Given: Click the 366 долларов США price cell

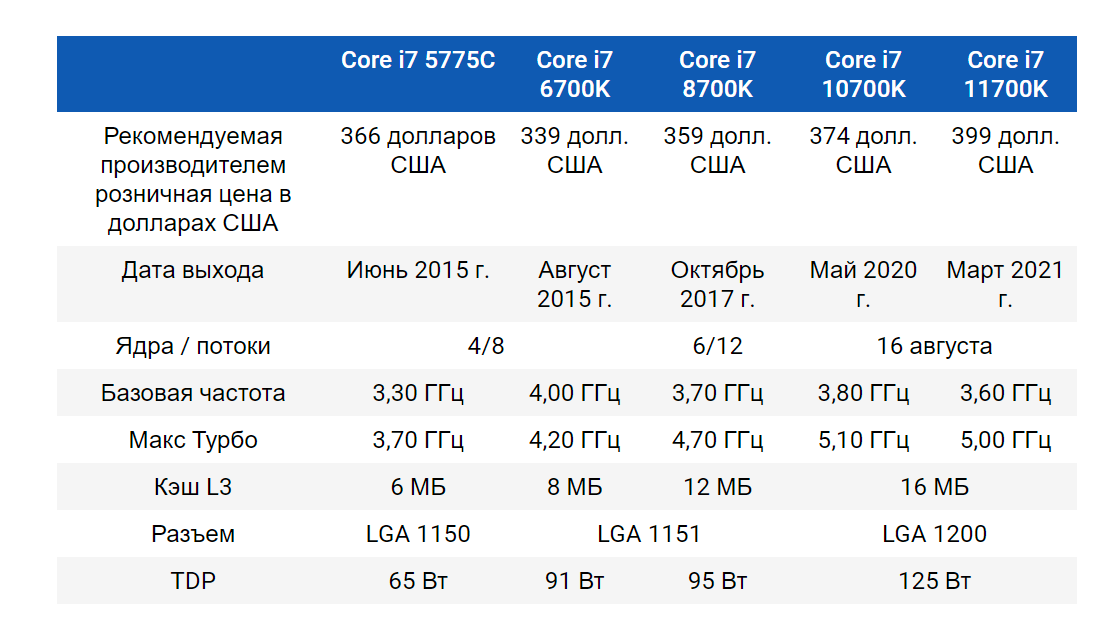Looking at the screenshot, I should point(418,150).
